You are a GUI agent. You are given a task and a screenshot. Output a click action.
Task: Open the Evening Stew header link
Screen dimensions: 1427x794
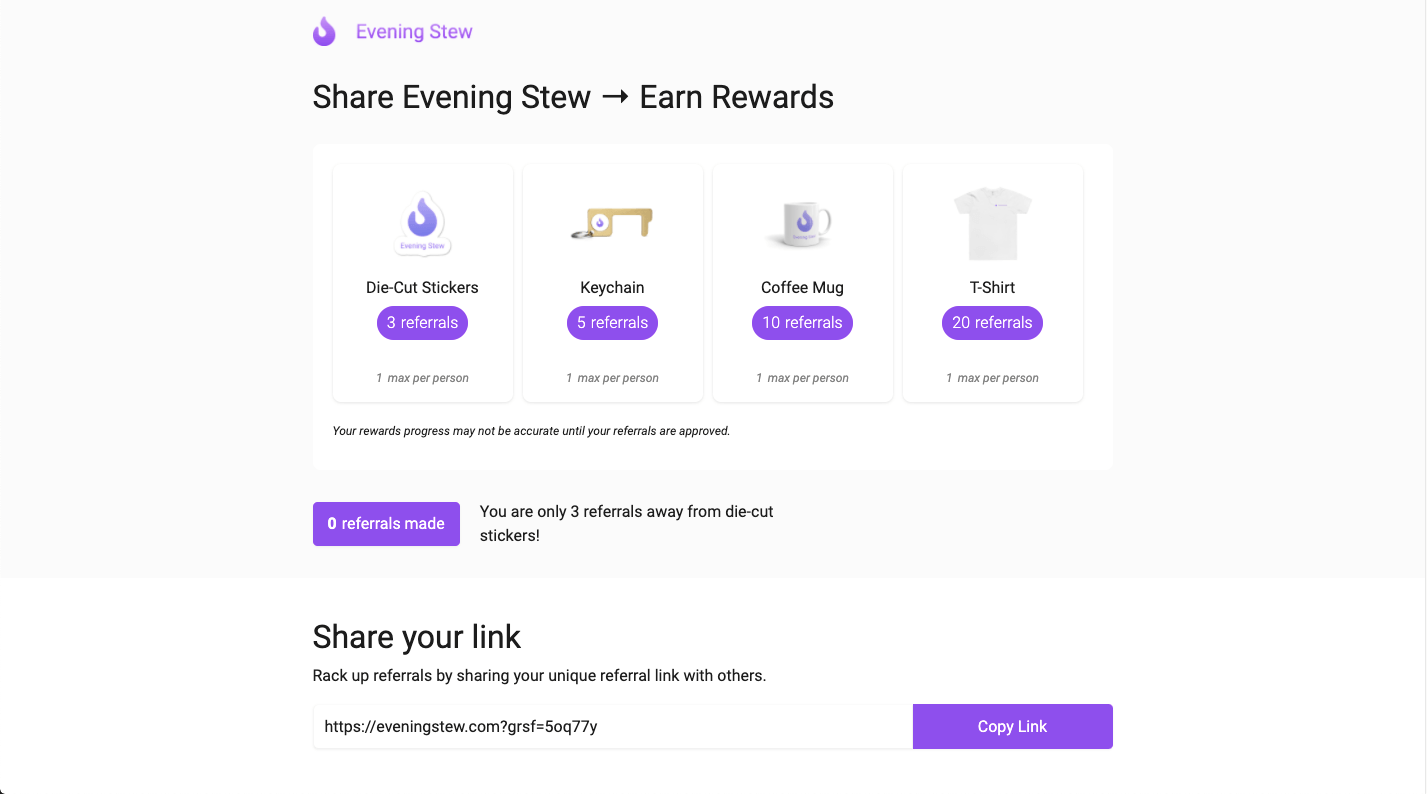pos(414,32)
